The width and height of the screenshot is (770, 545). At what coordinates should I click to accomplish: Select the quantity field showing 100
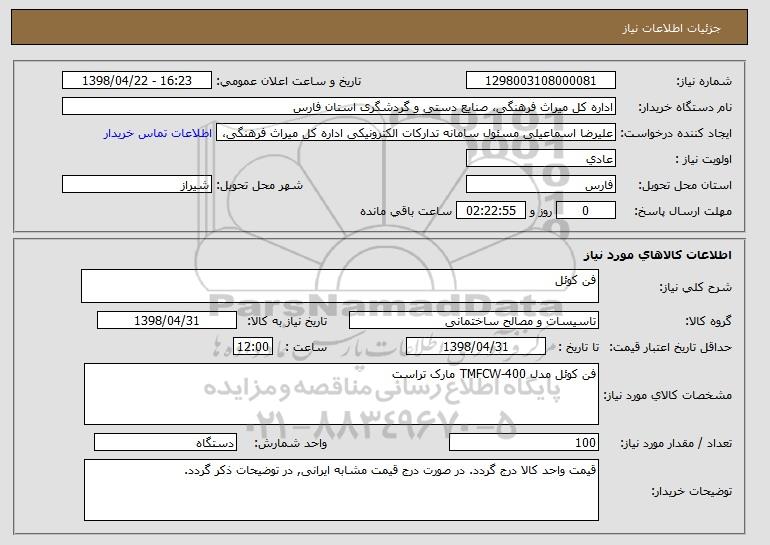point(524,442)
